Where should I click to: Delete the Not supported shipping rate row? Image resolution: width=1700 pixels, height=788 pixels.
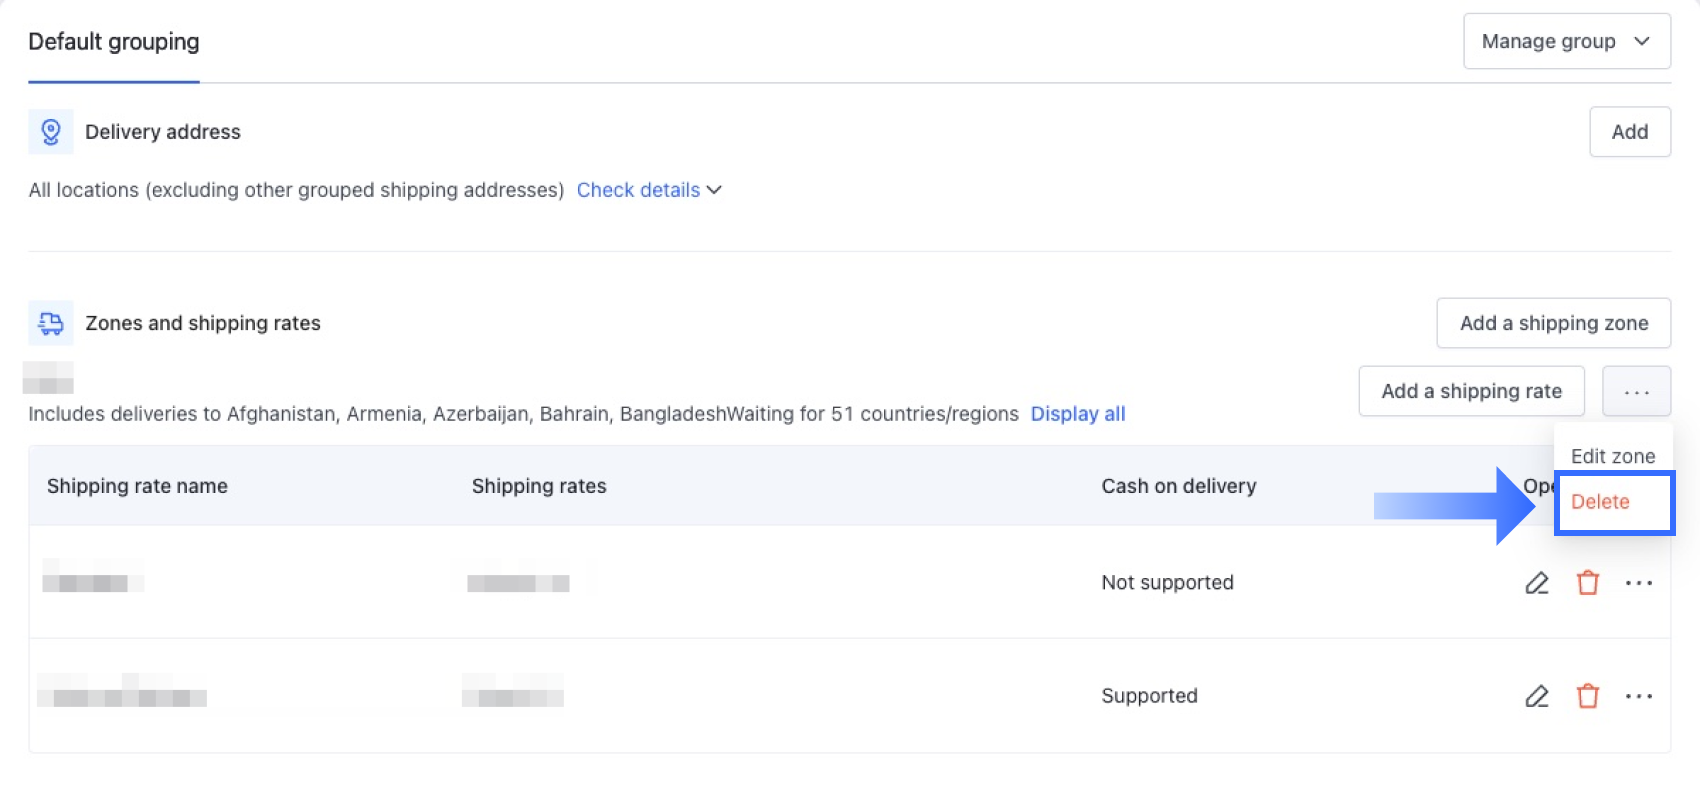point(1588,583)
